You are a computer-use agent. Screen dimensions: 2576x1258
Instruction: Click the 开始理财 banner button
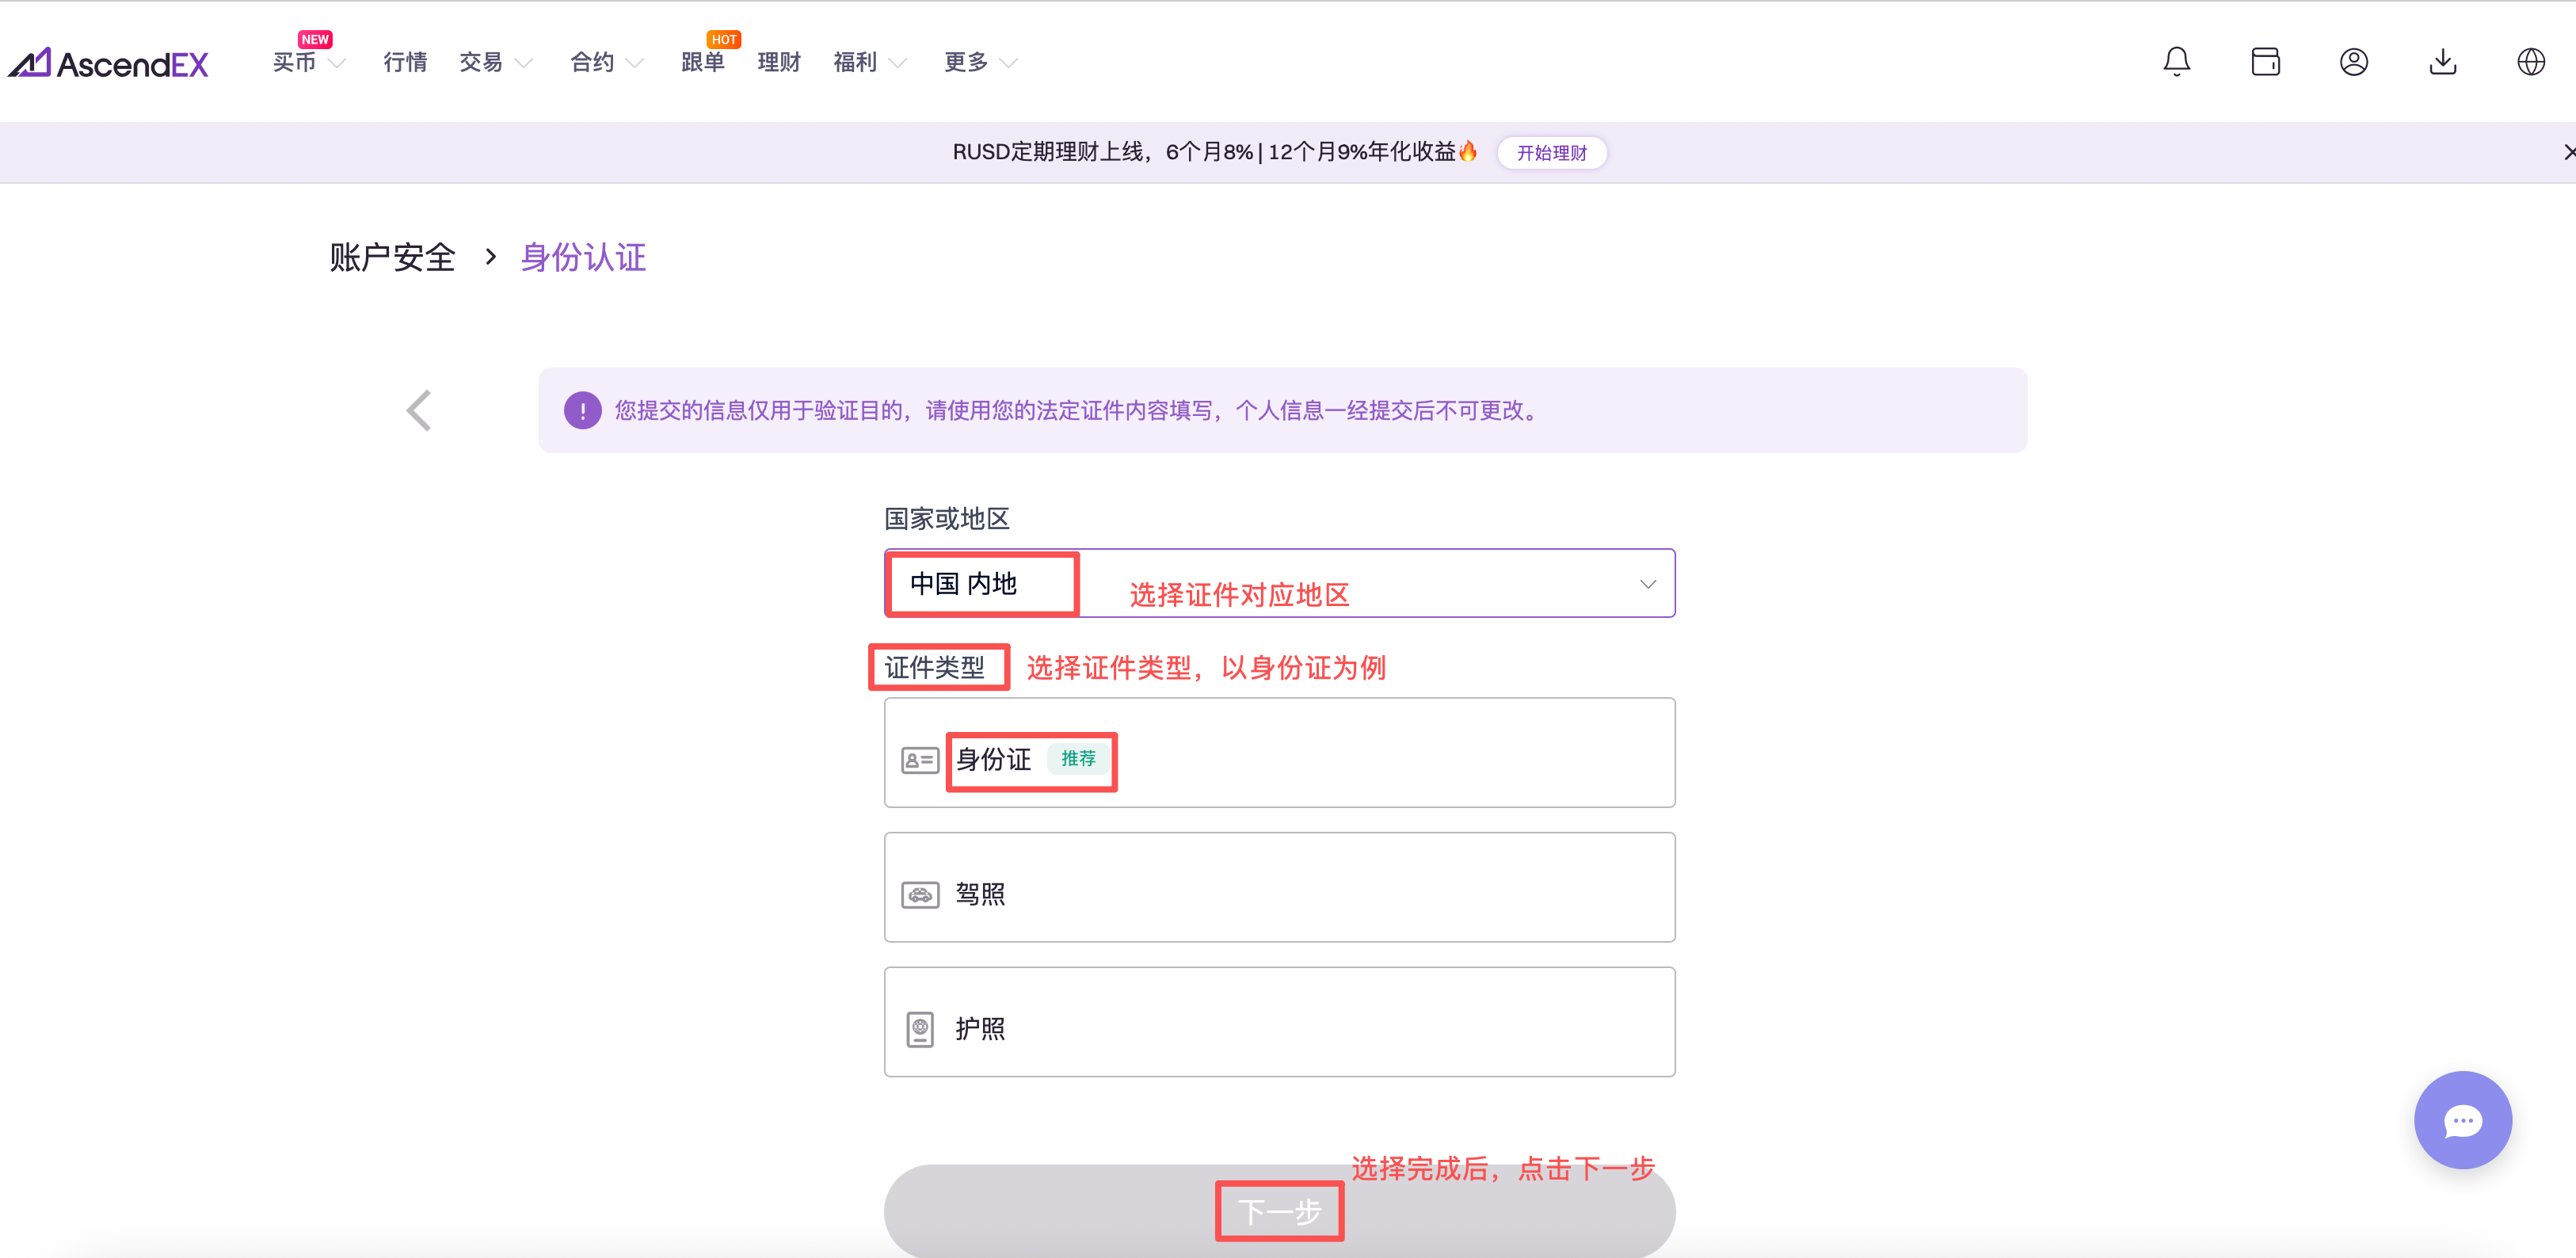coord(1551,153)
